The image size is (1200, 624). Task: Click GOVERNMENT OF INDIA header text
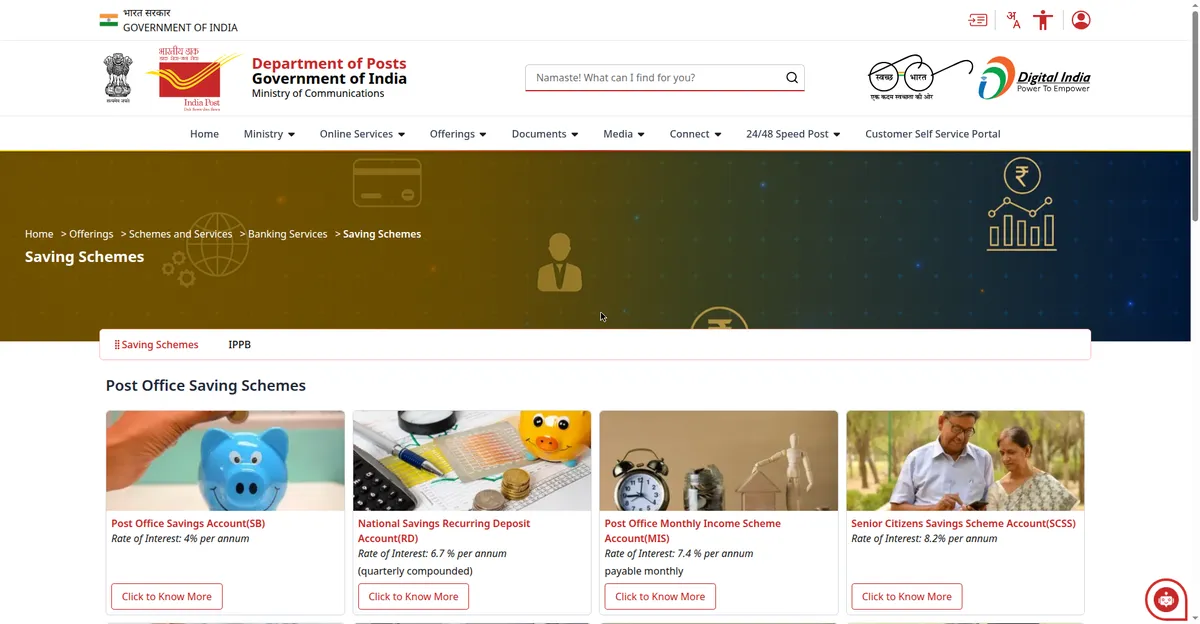[x=180, y=28]
